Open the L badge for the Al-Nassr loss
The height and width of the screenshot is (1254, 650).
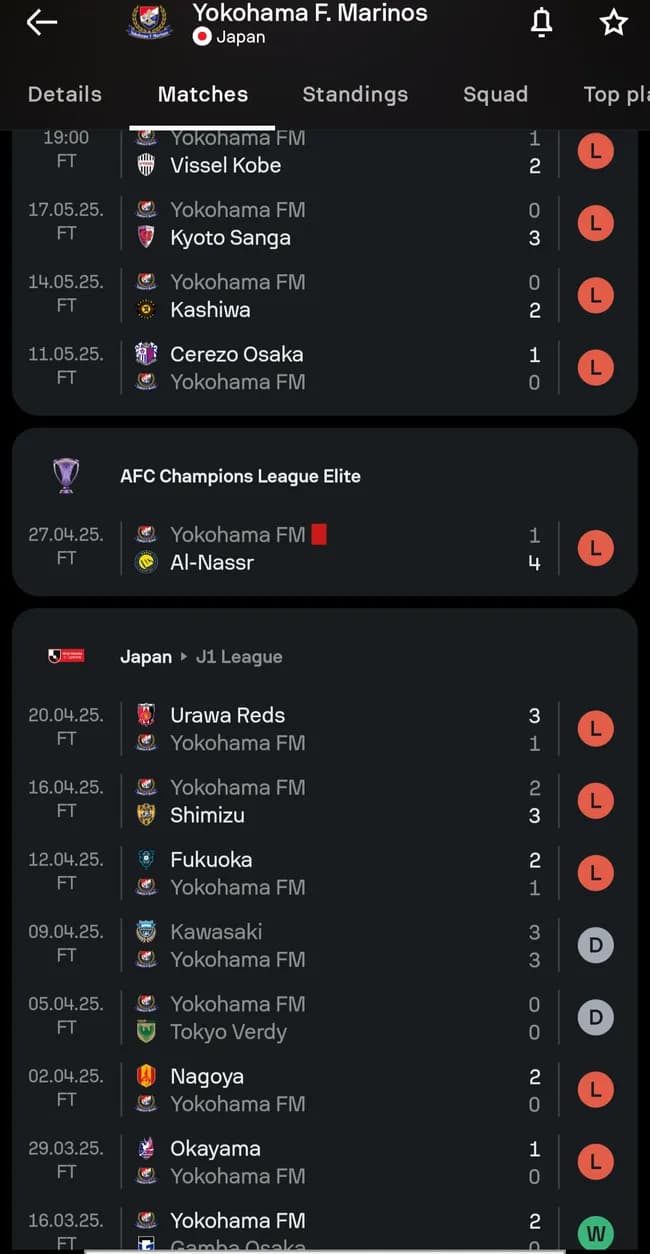(596, 548)
